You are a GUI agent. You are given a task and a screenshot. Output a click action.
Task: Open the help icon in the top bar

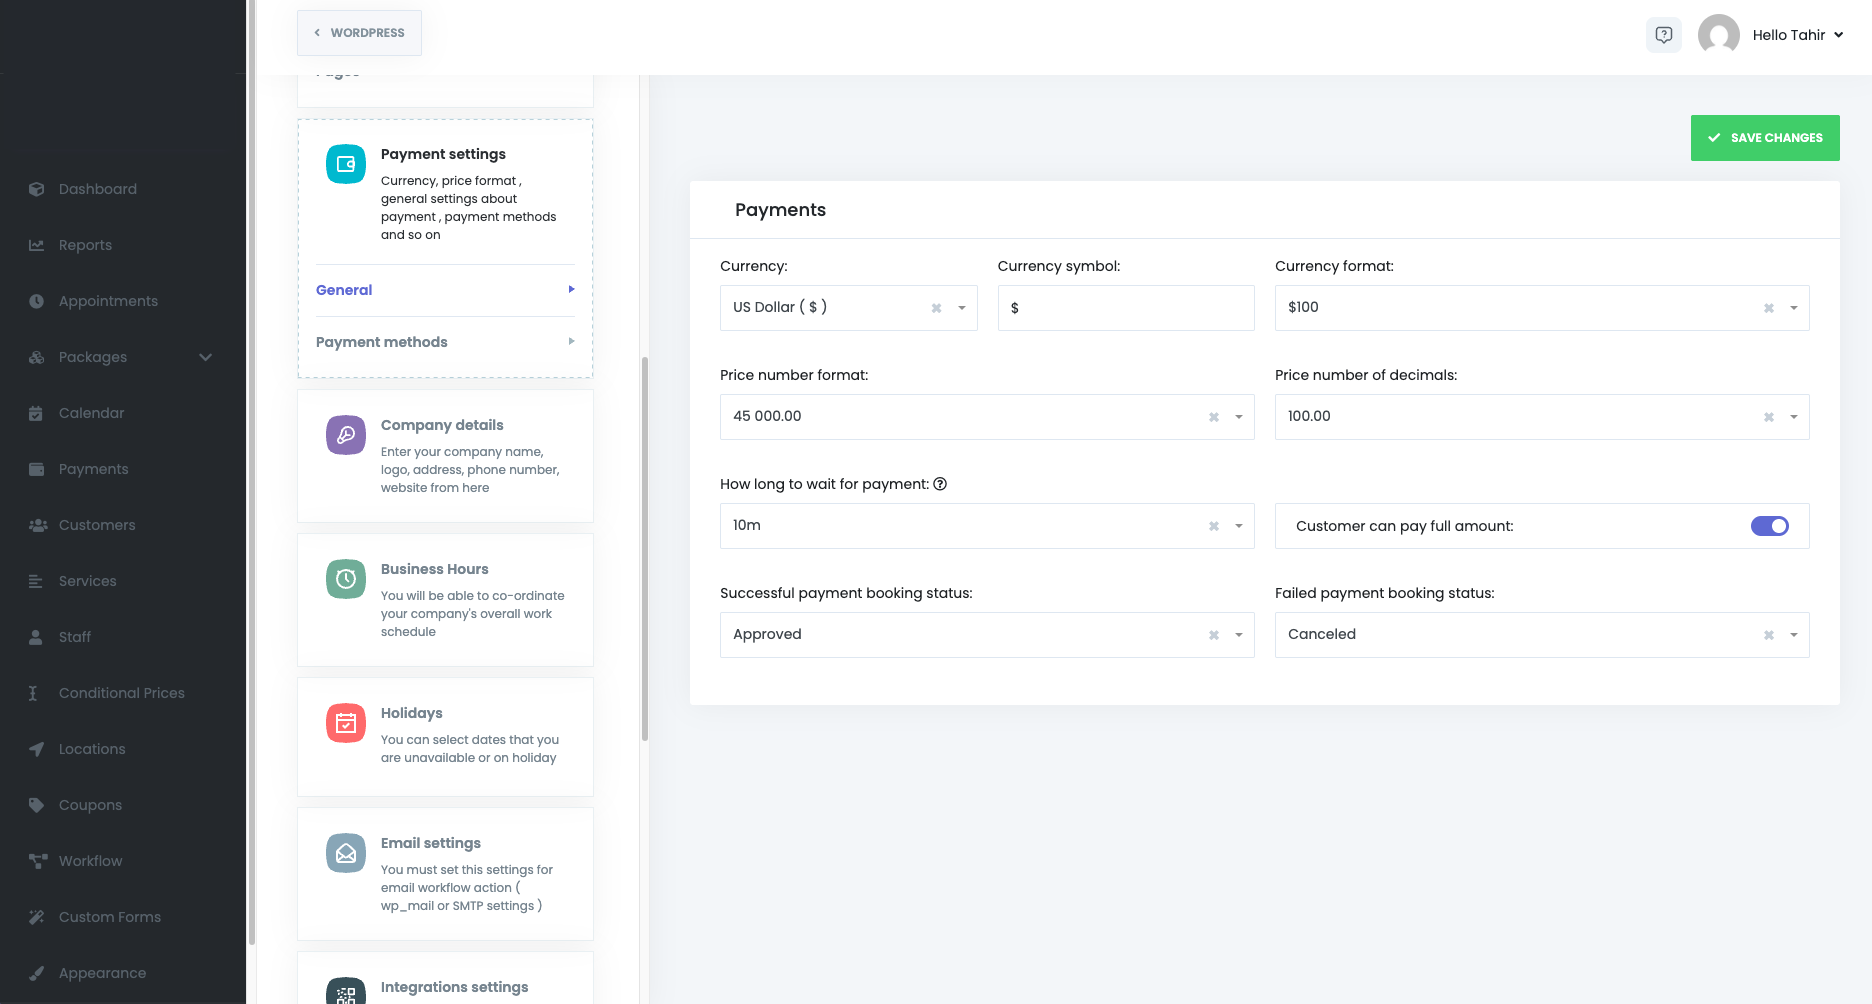pos(1664,35)
